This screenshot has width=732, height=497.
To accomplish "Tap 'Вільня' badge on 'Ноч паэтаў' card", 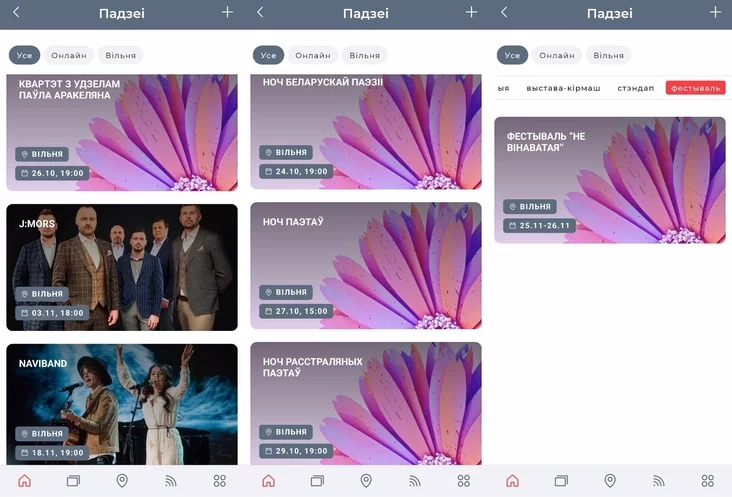I will (x=286, y=292).
